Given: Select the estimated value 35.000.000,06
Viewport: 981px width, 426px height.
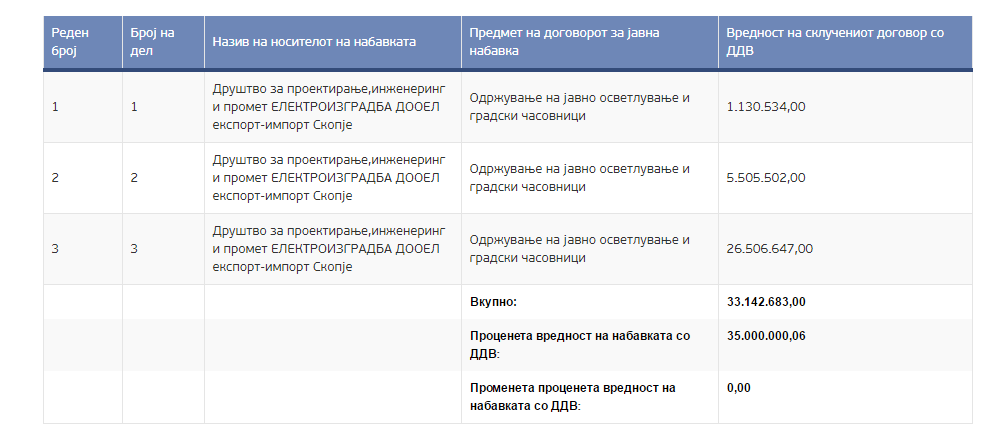Looking at the screenshot, I should [767, 336].
